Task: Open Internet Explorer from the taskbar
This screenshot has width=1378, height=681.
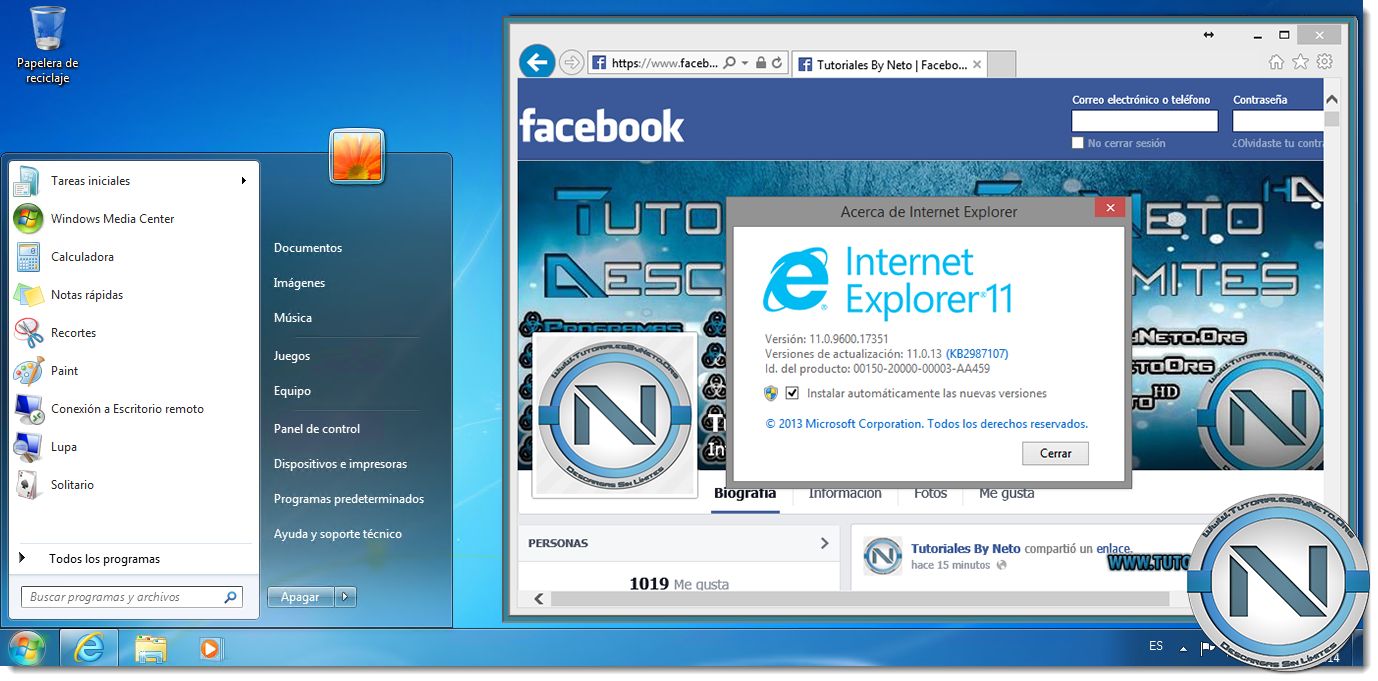Action: coord(89,649)
